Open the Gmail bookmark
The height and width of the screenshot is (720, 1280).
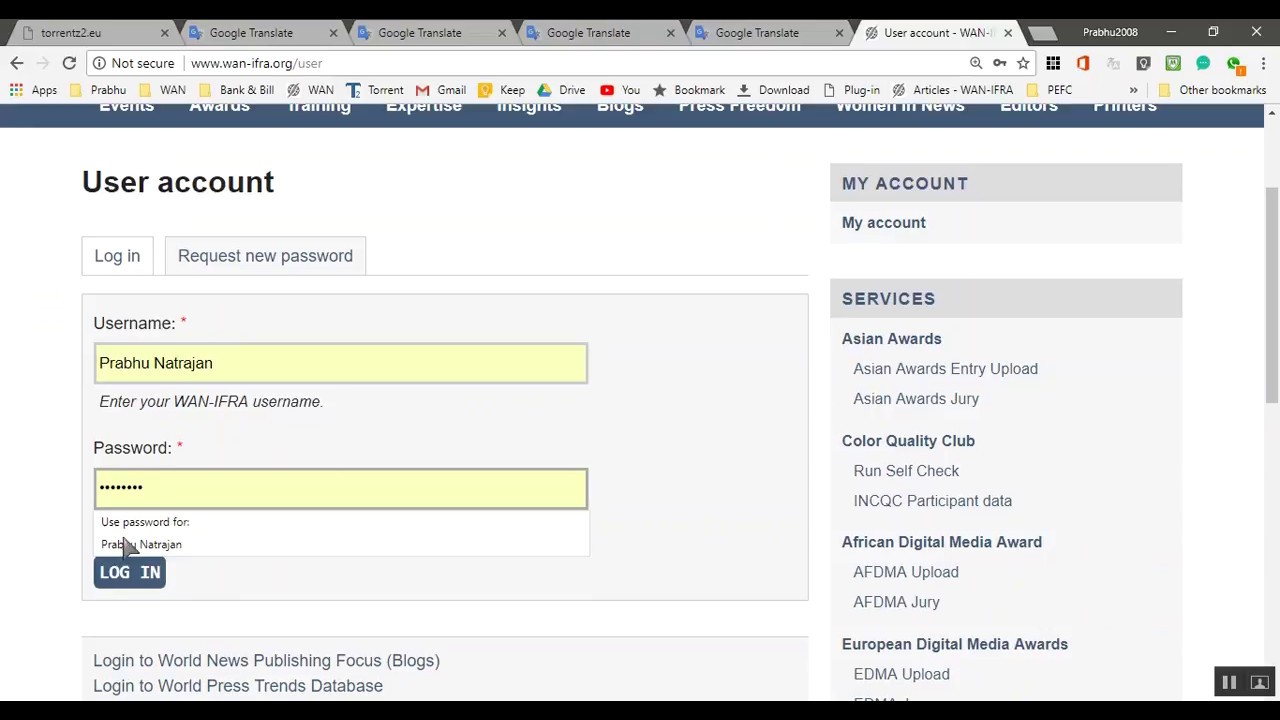pyautogui.click(x=441, y=90)
